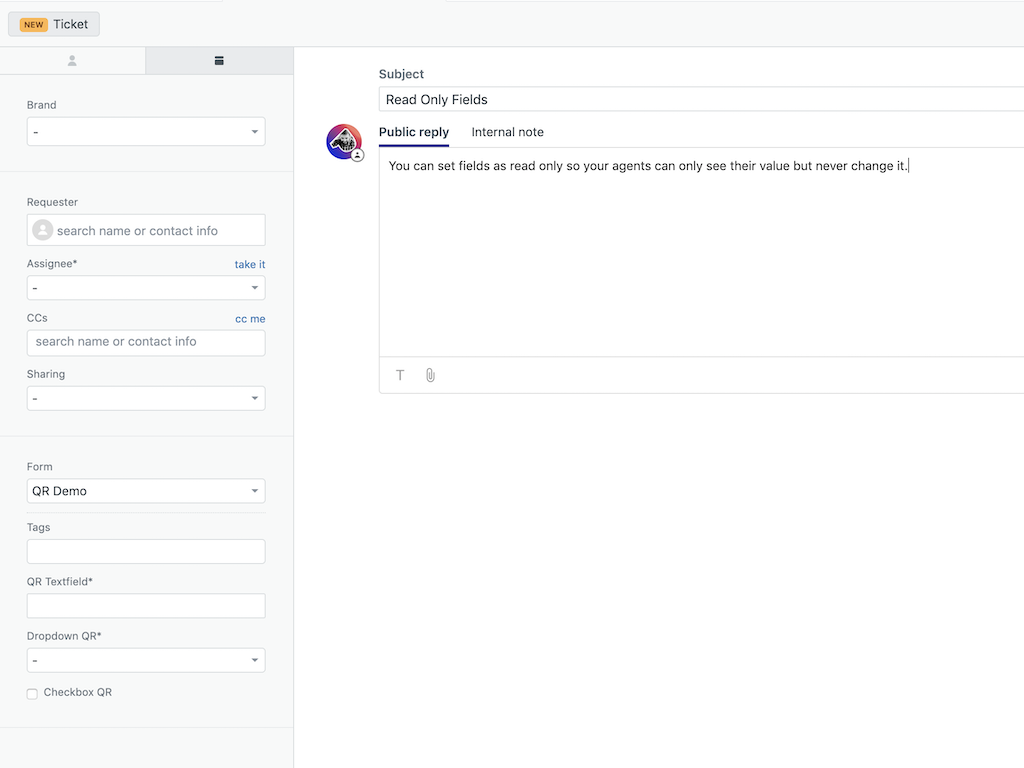Click the 'cc me' link

[x=250, y=319]
